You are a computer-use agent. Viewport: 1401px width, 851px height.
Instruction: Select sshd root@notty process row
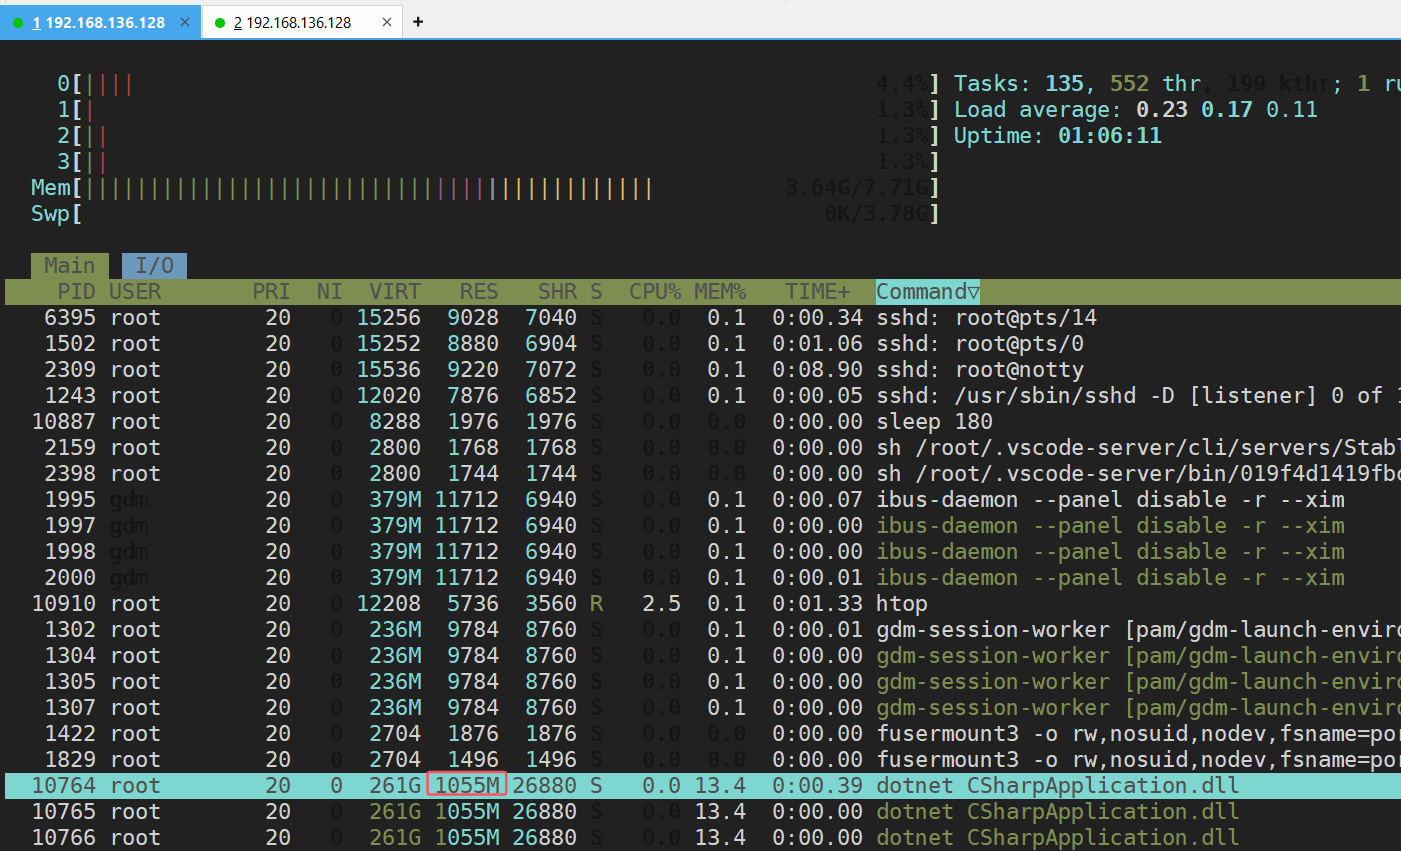click(x=500, y=370)
